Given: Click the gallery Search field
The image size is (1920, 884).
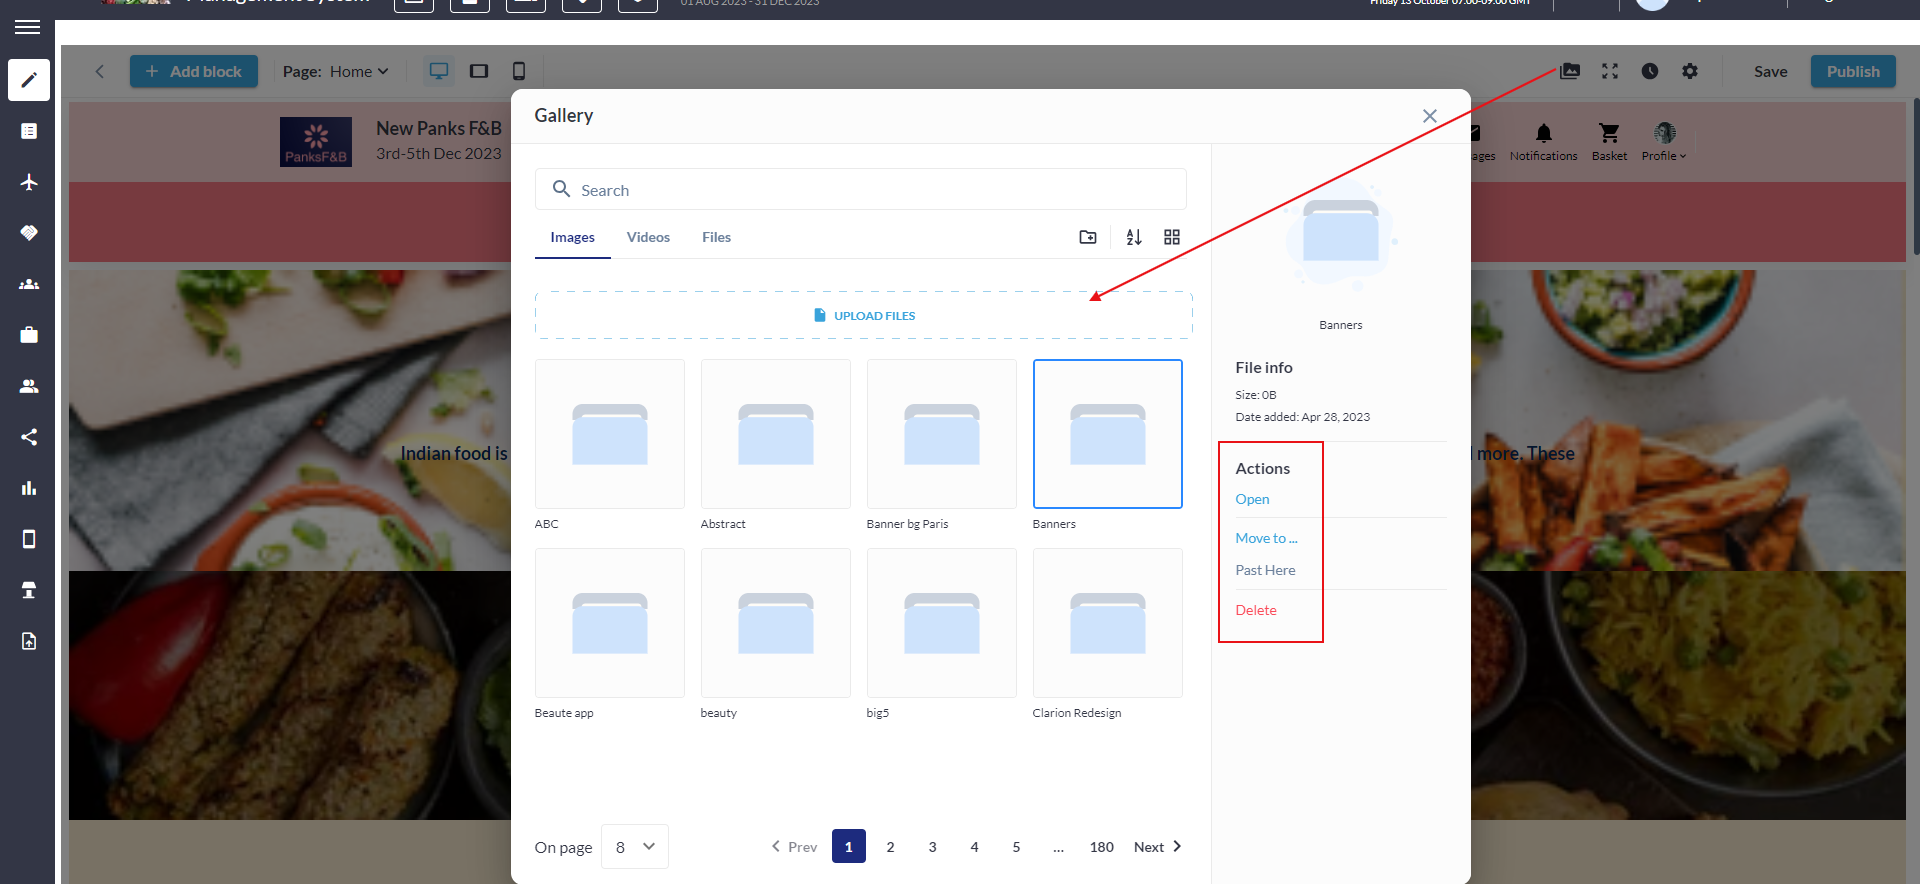Looking at the screenshot, I should 861,189.
